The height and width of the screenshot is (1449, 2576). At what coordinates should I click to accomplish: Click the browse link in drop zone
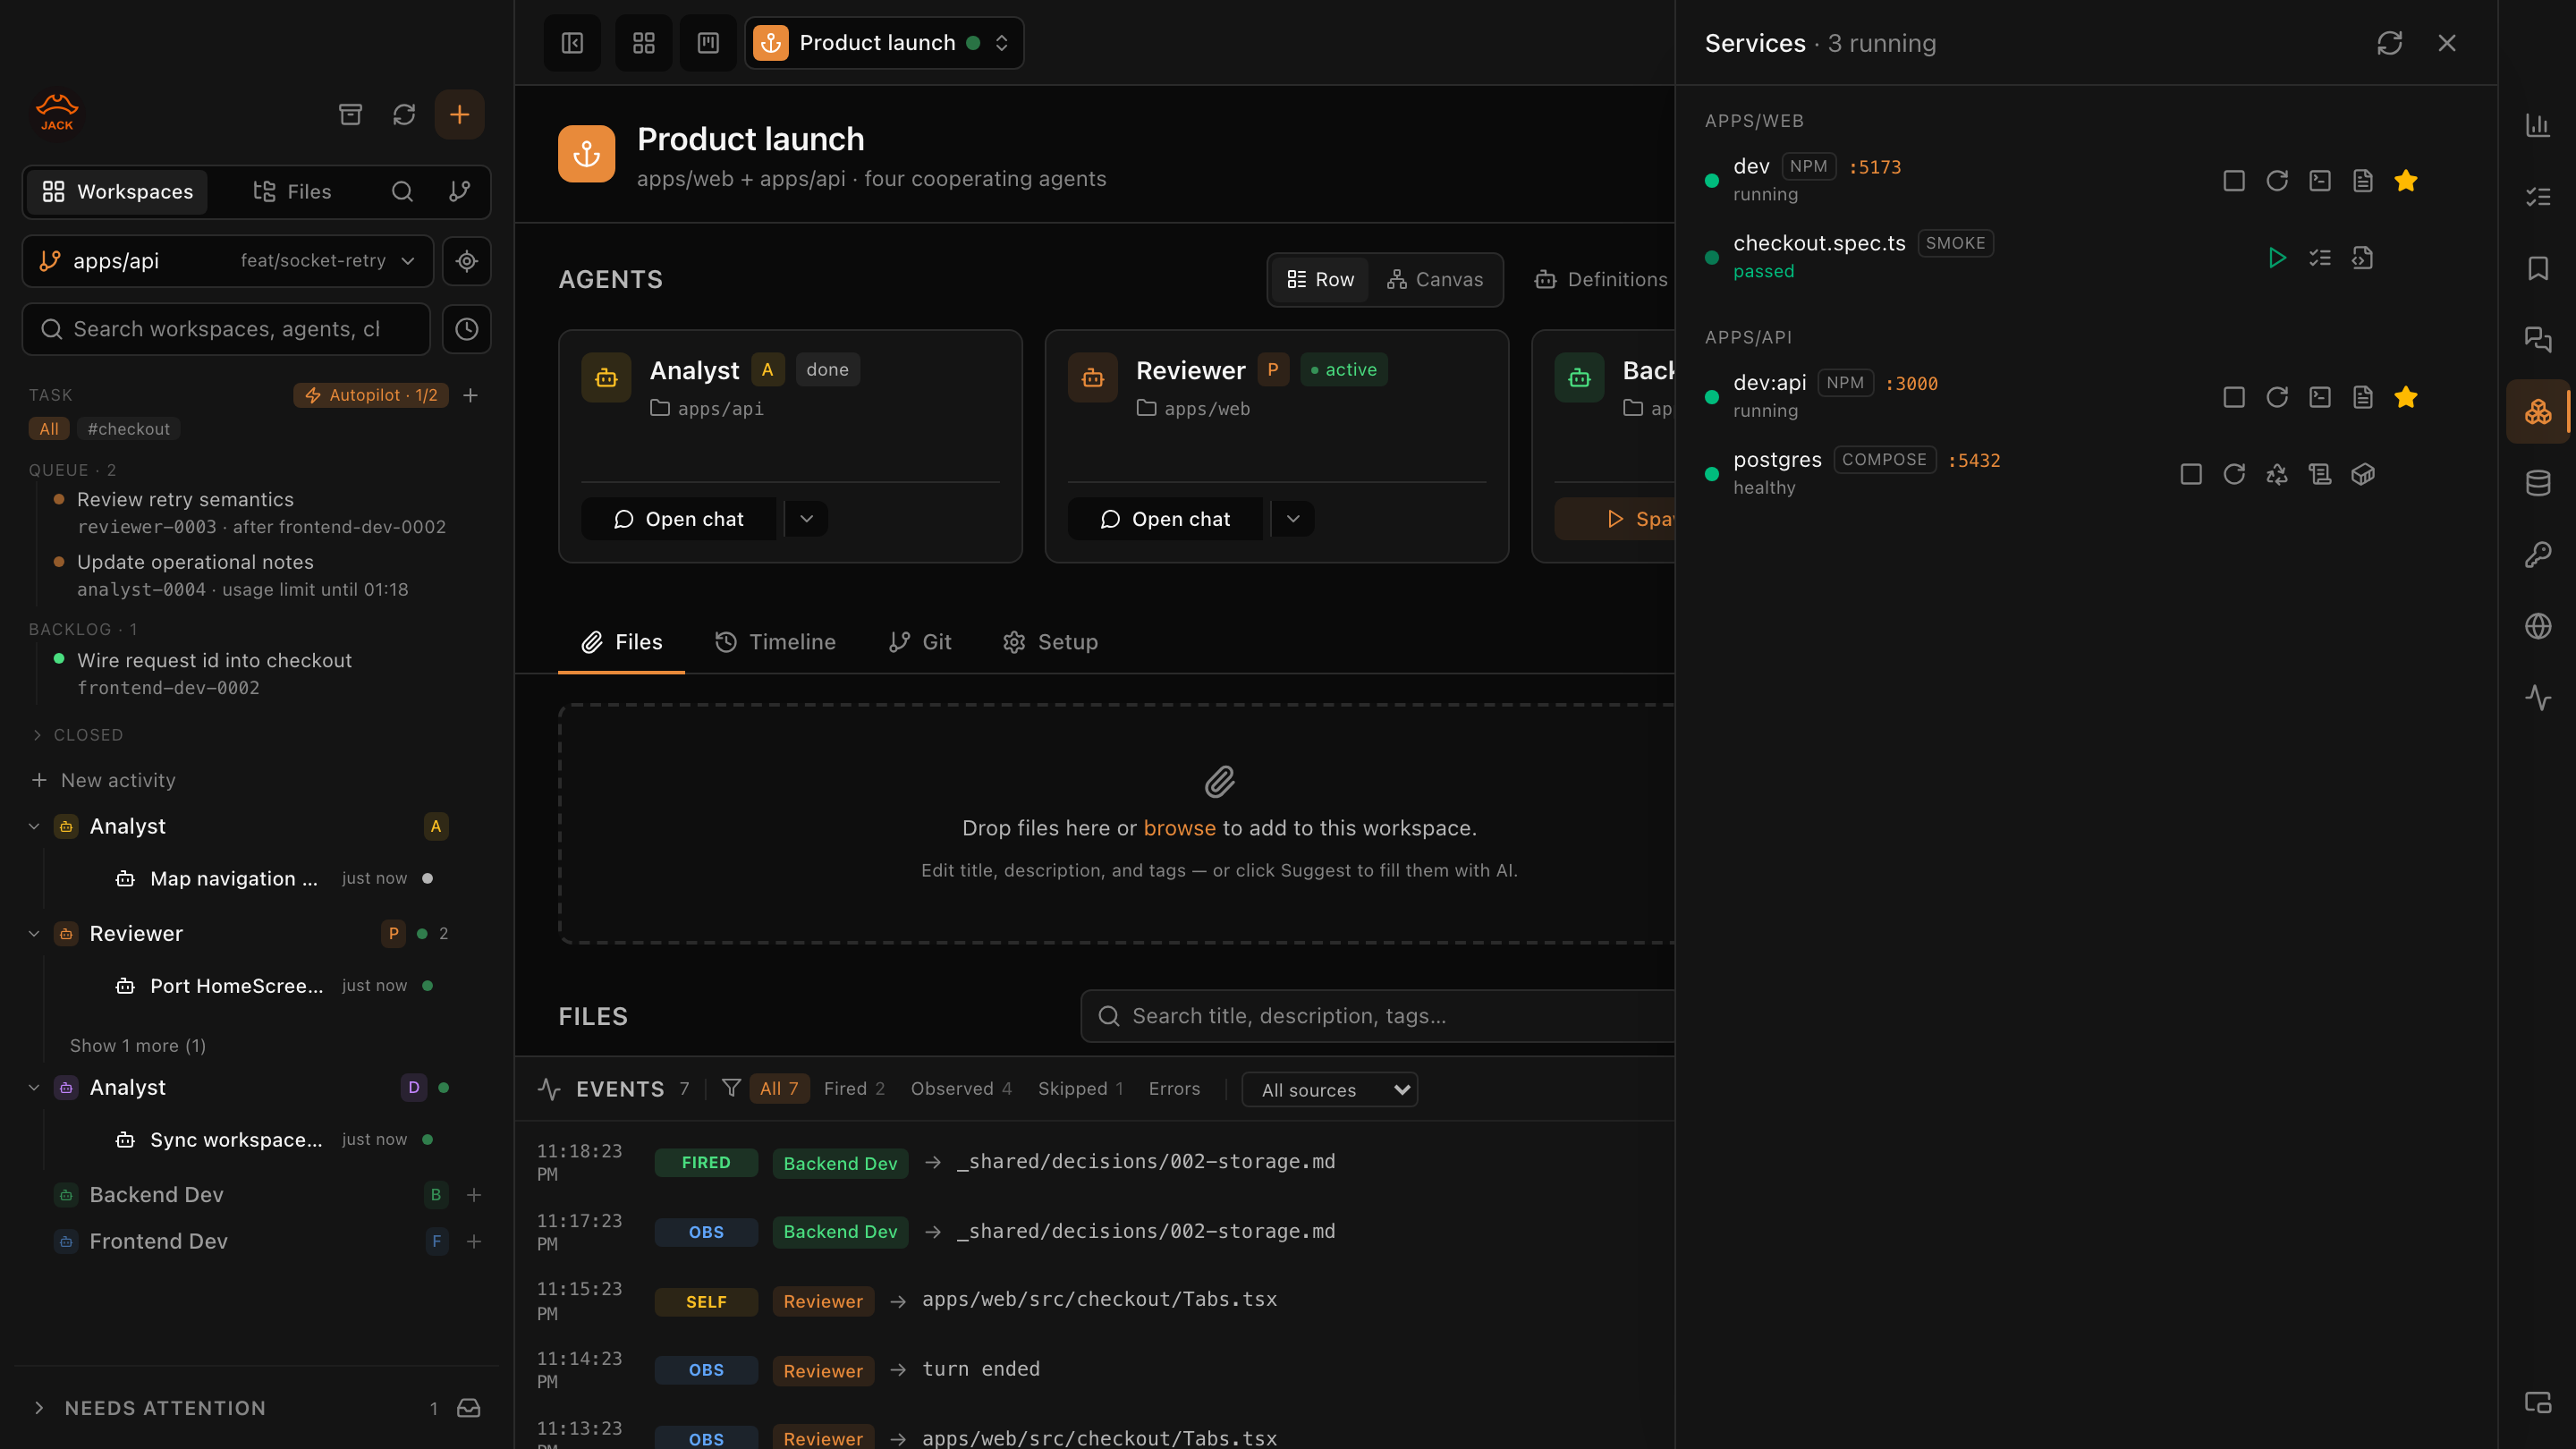[1179, 829]
